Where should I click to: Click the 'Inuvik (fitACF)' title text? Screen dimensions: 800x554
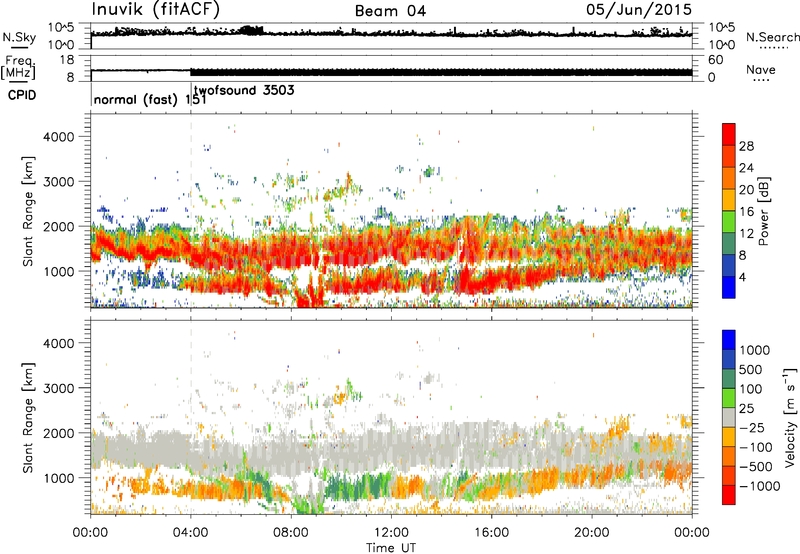point(156,10)
